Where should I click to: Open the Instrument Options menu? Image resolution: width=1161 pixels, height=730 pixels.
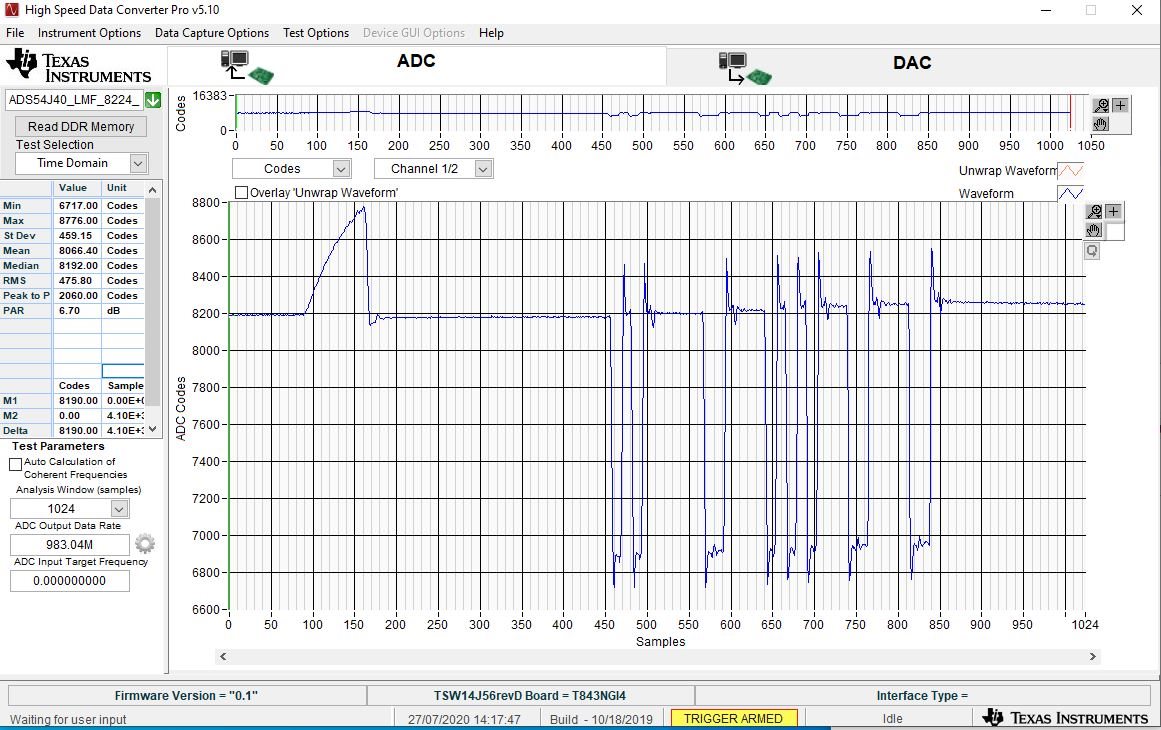coord(90,33)
